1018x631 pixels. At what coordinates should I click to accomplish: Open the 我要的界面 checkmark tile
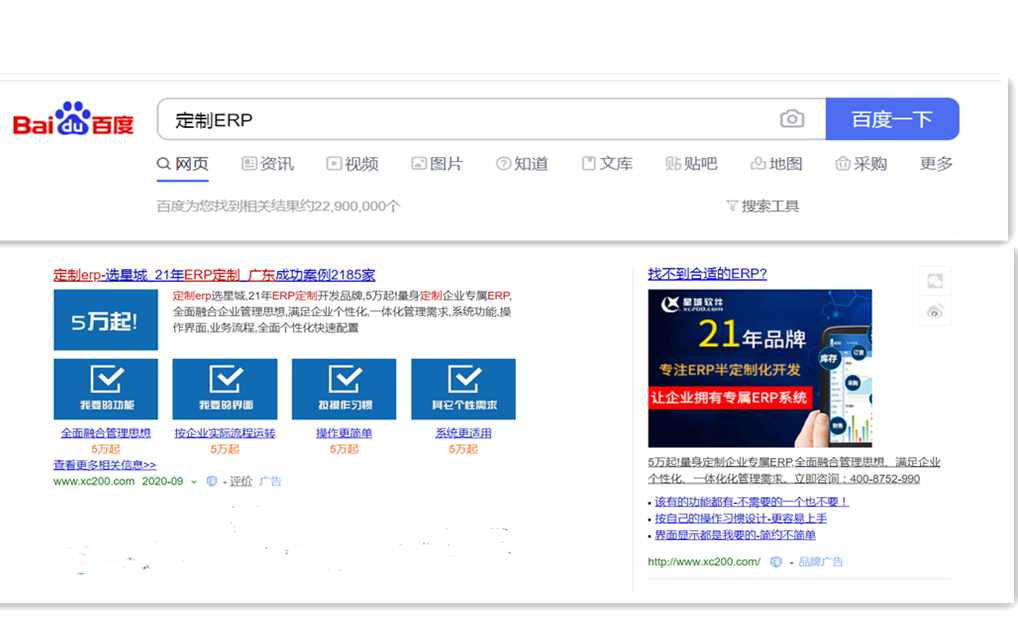click(225, 389)
